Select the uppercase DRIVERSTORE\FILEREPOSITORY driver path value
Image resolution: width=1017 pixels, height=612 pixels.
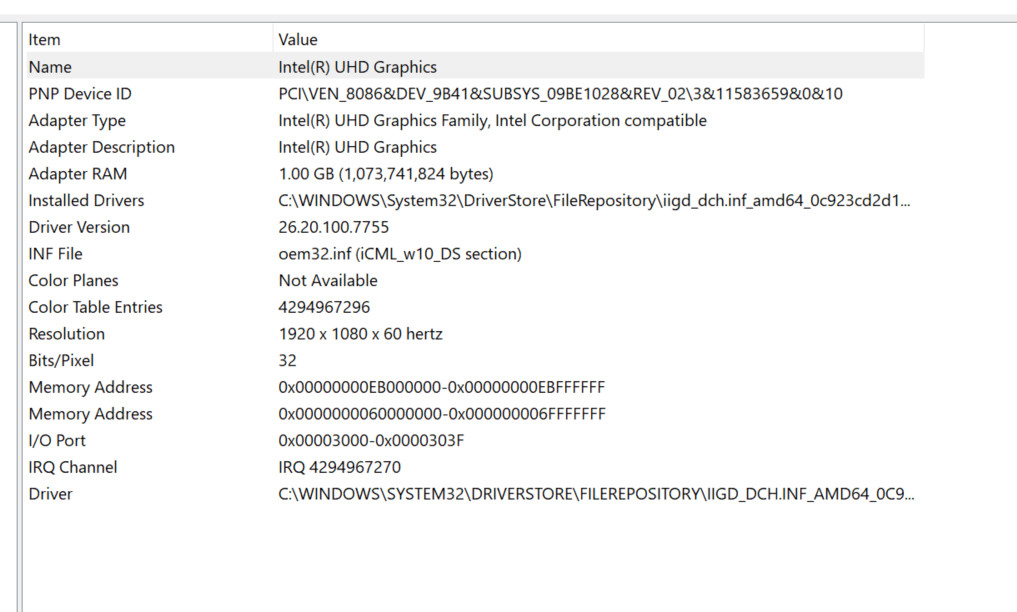point(596,493)
